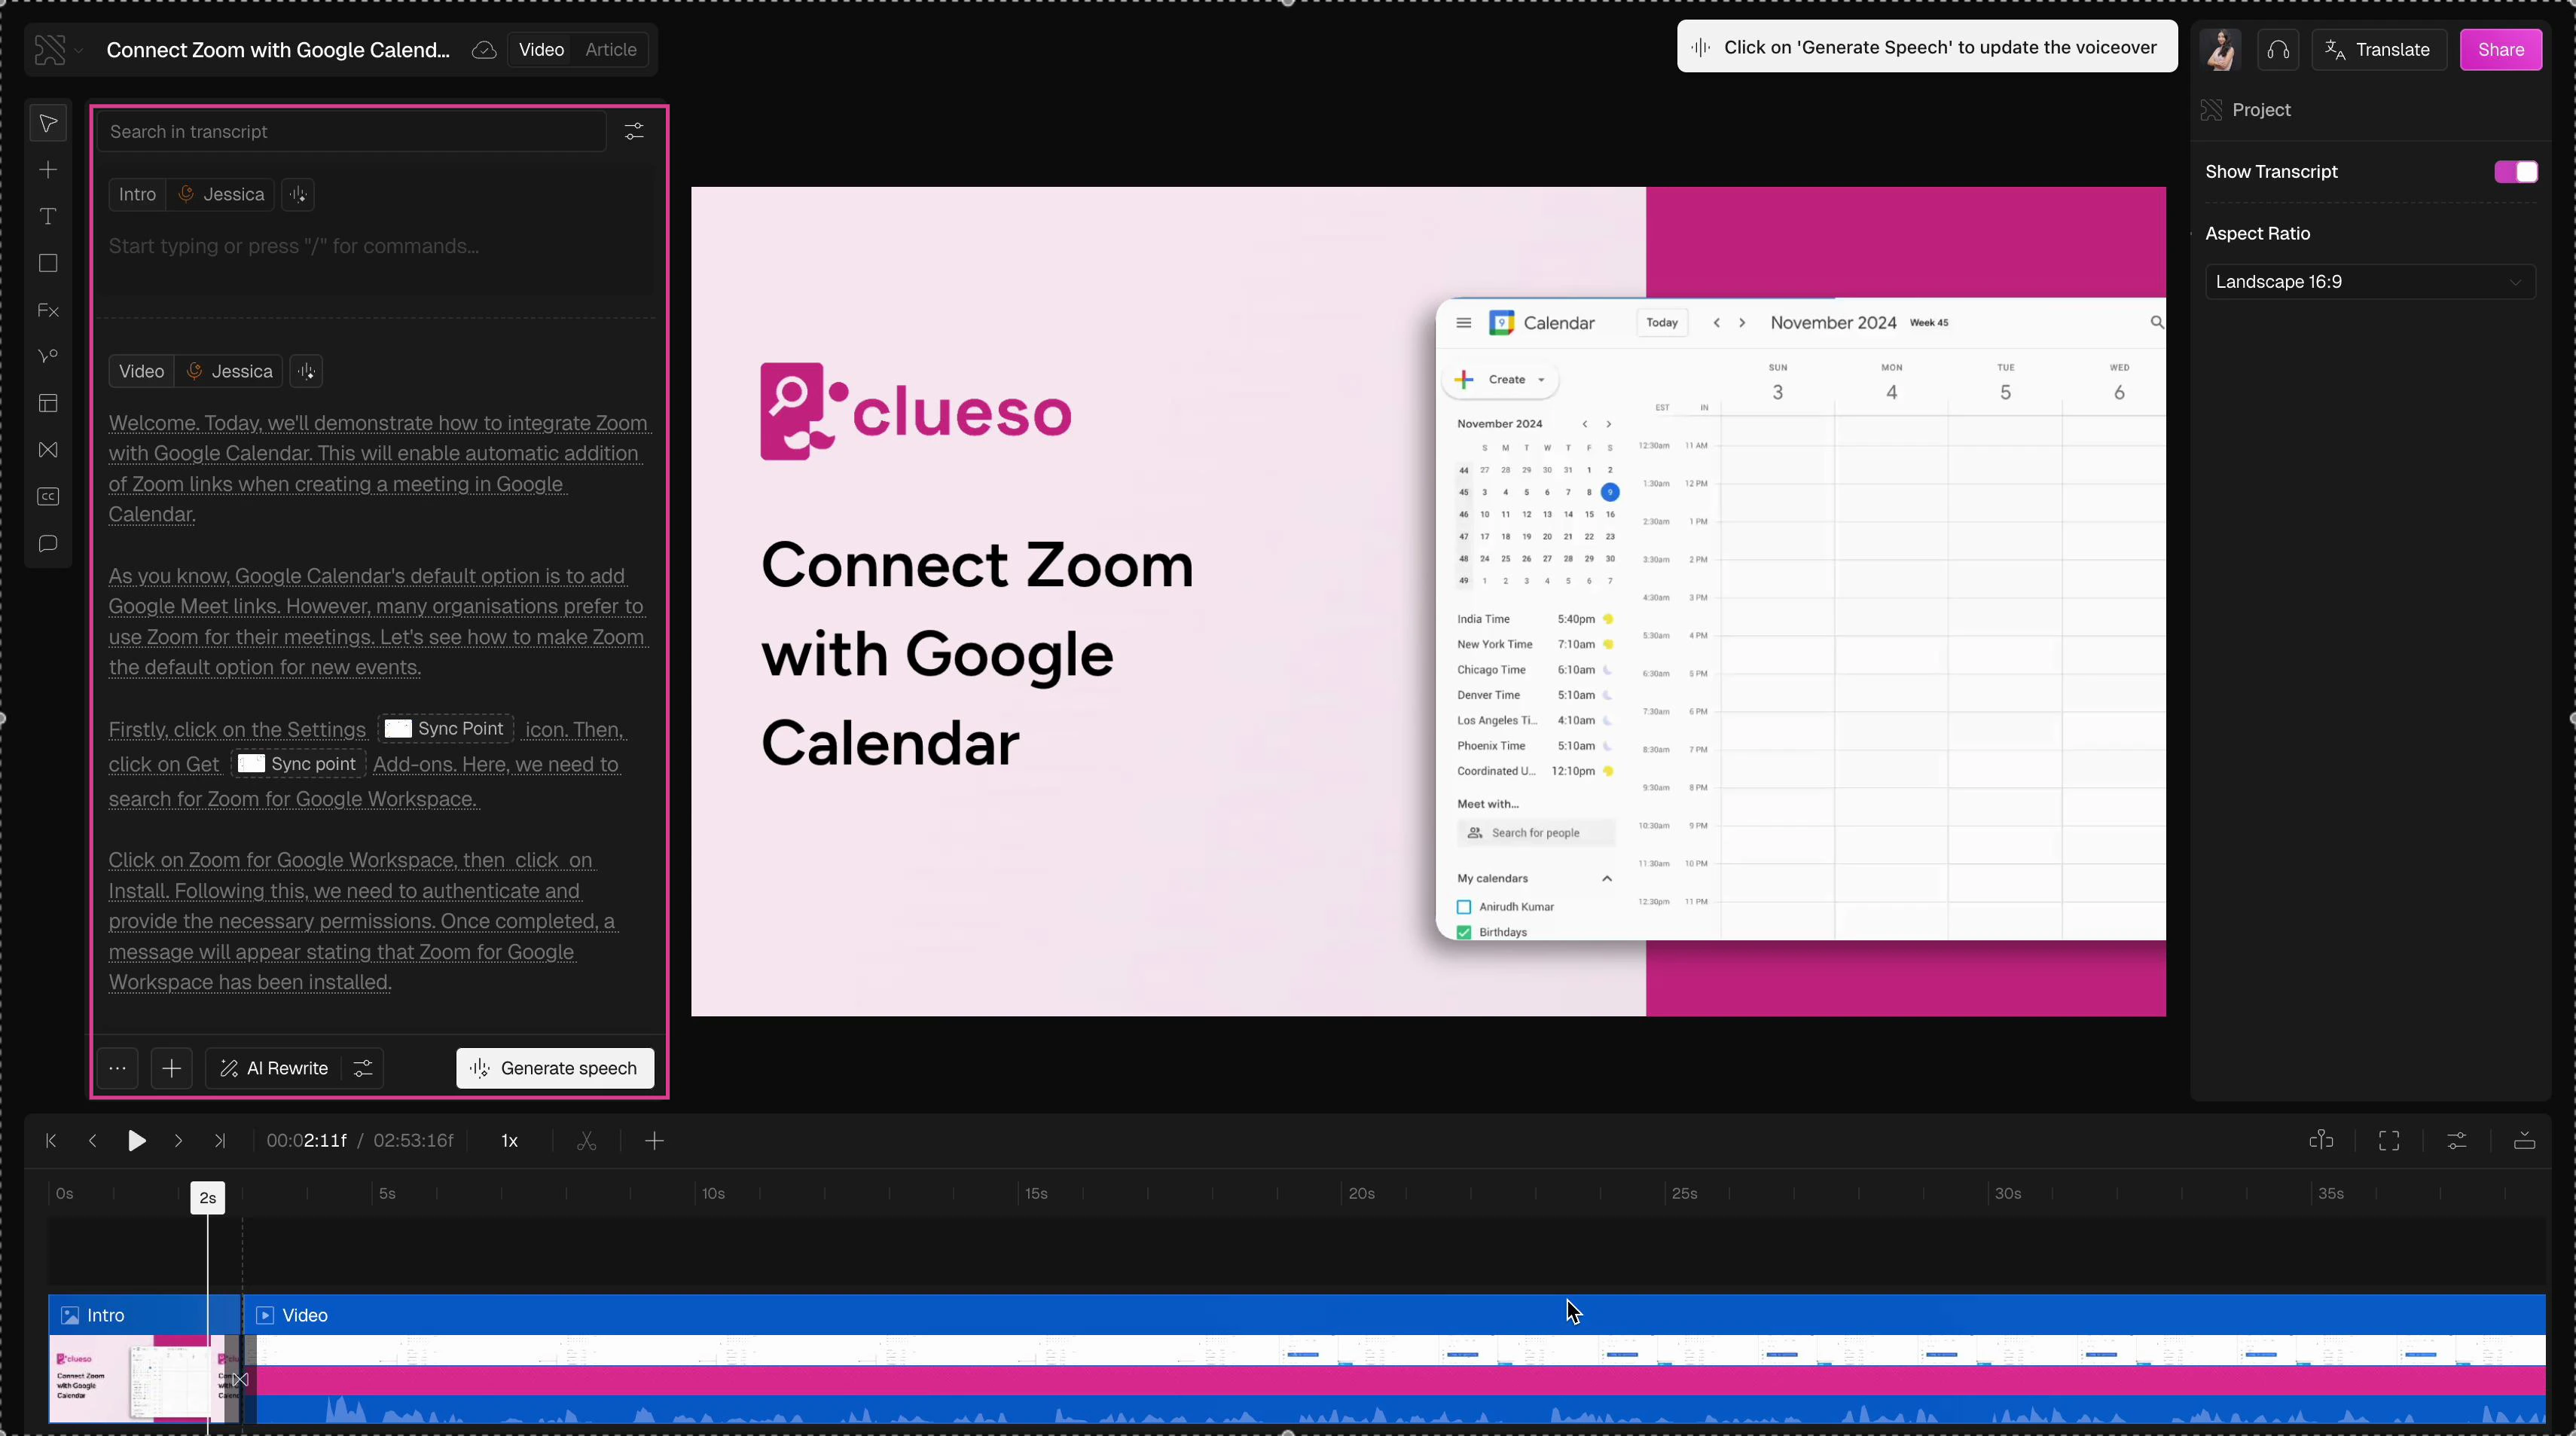Viewport: 2576px width, 1436px height.
Task: Click the transcript filter settings icon
Action: pos(634,132)
